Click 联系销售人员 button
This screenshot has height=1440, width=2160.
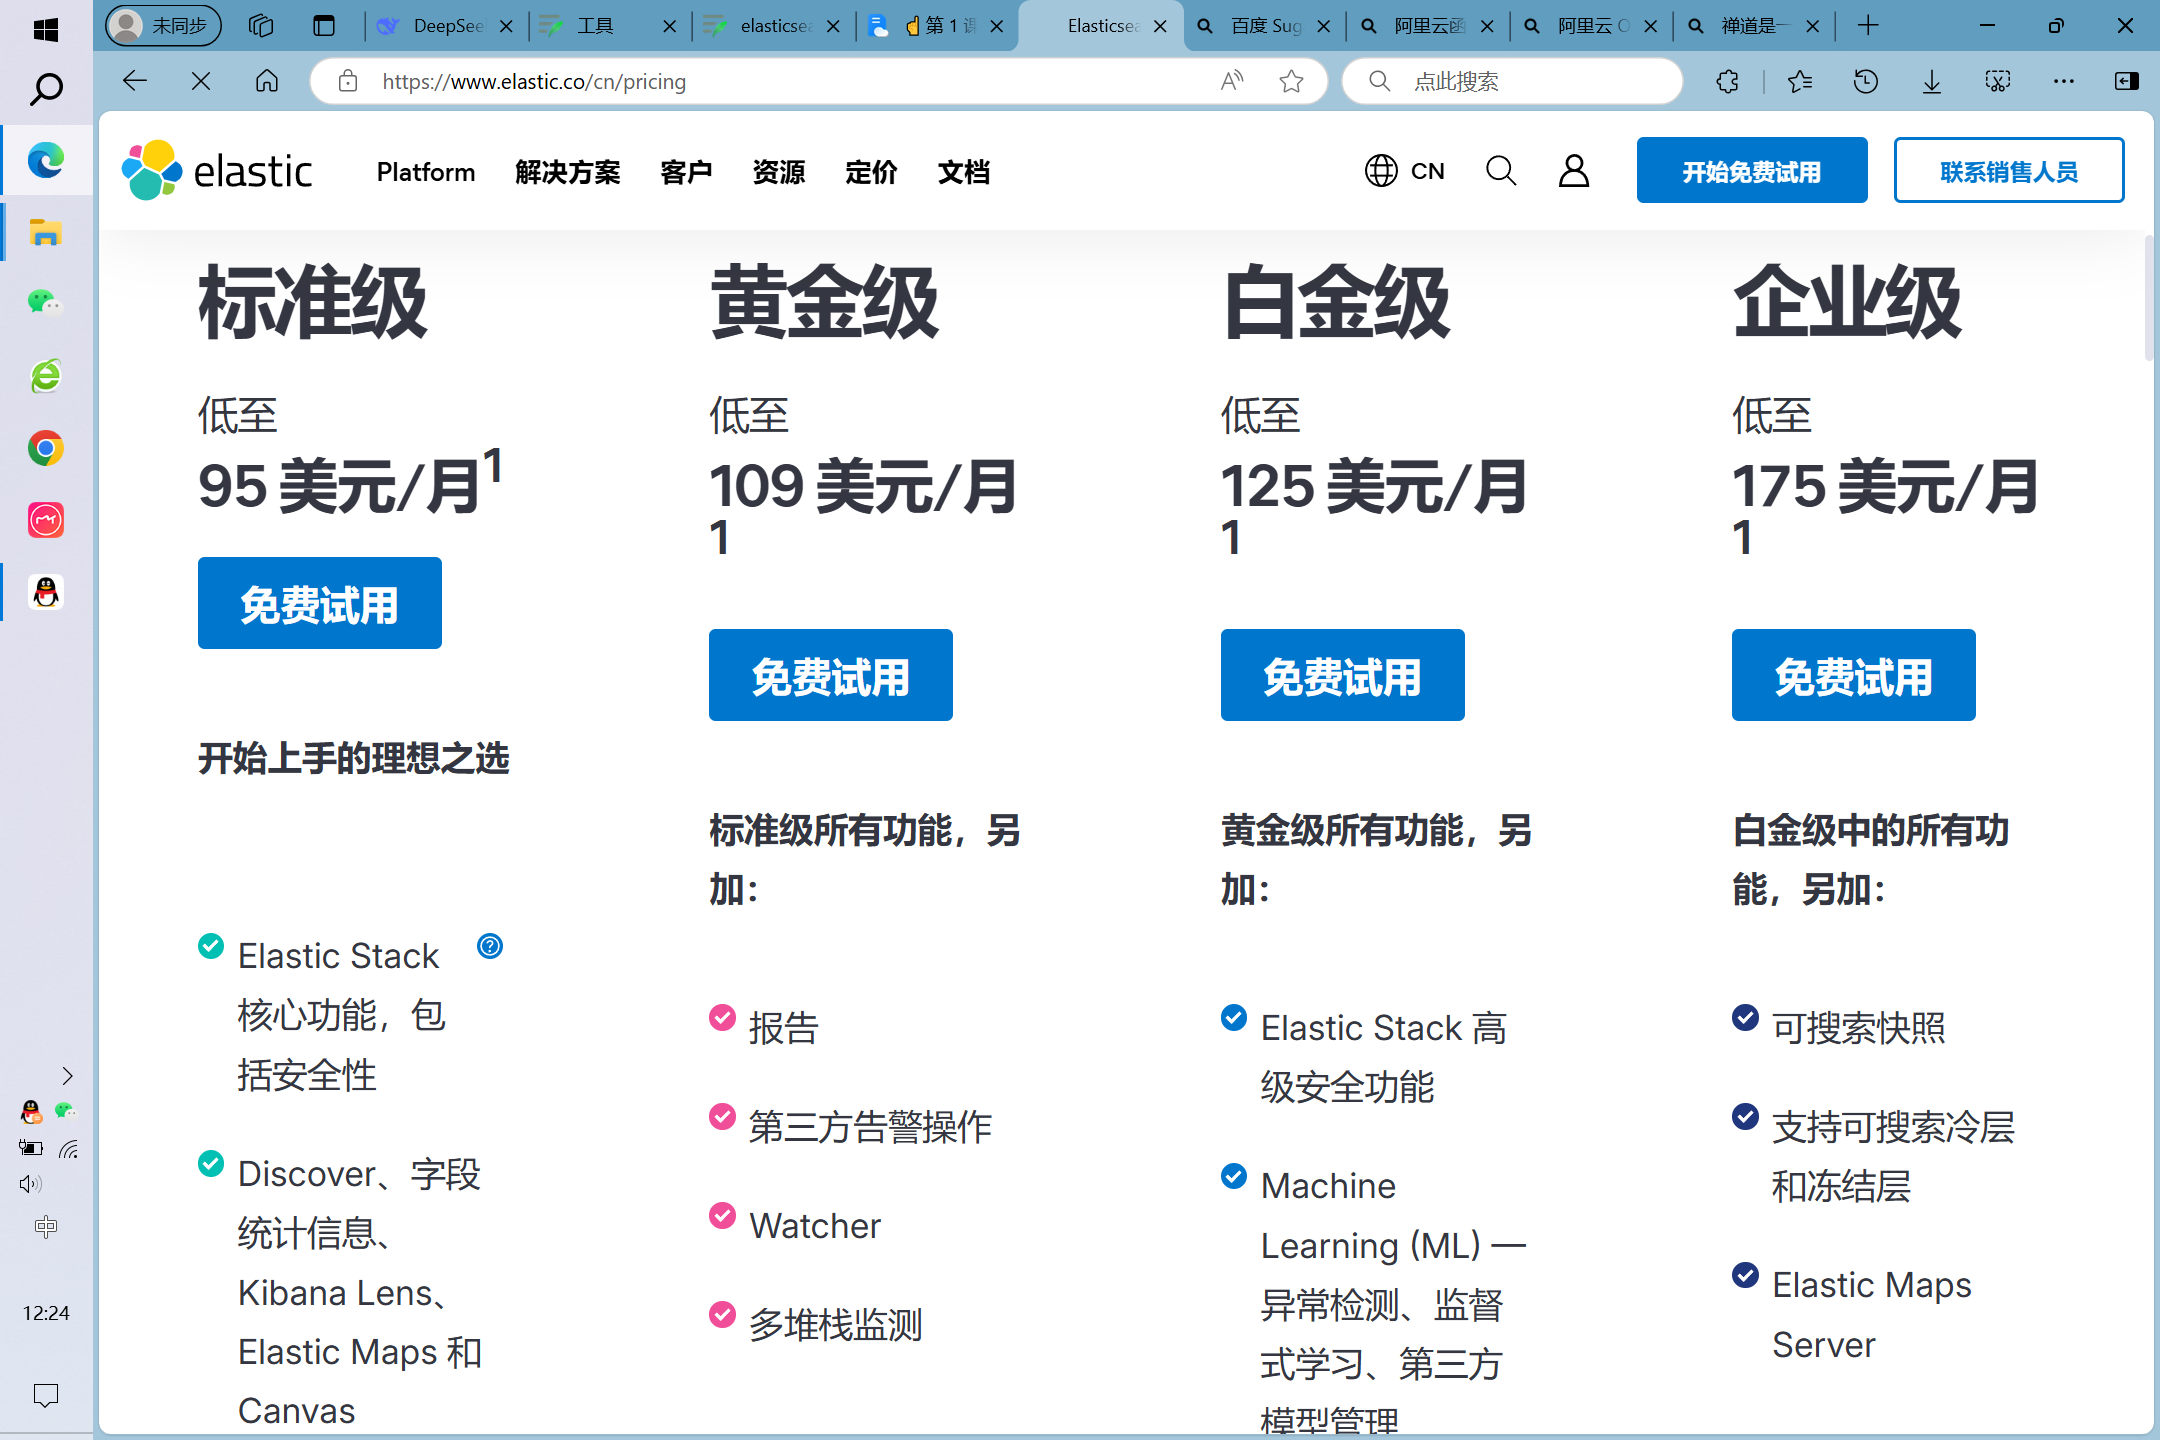tap(2009, 170)
